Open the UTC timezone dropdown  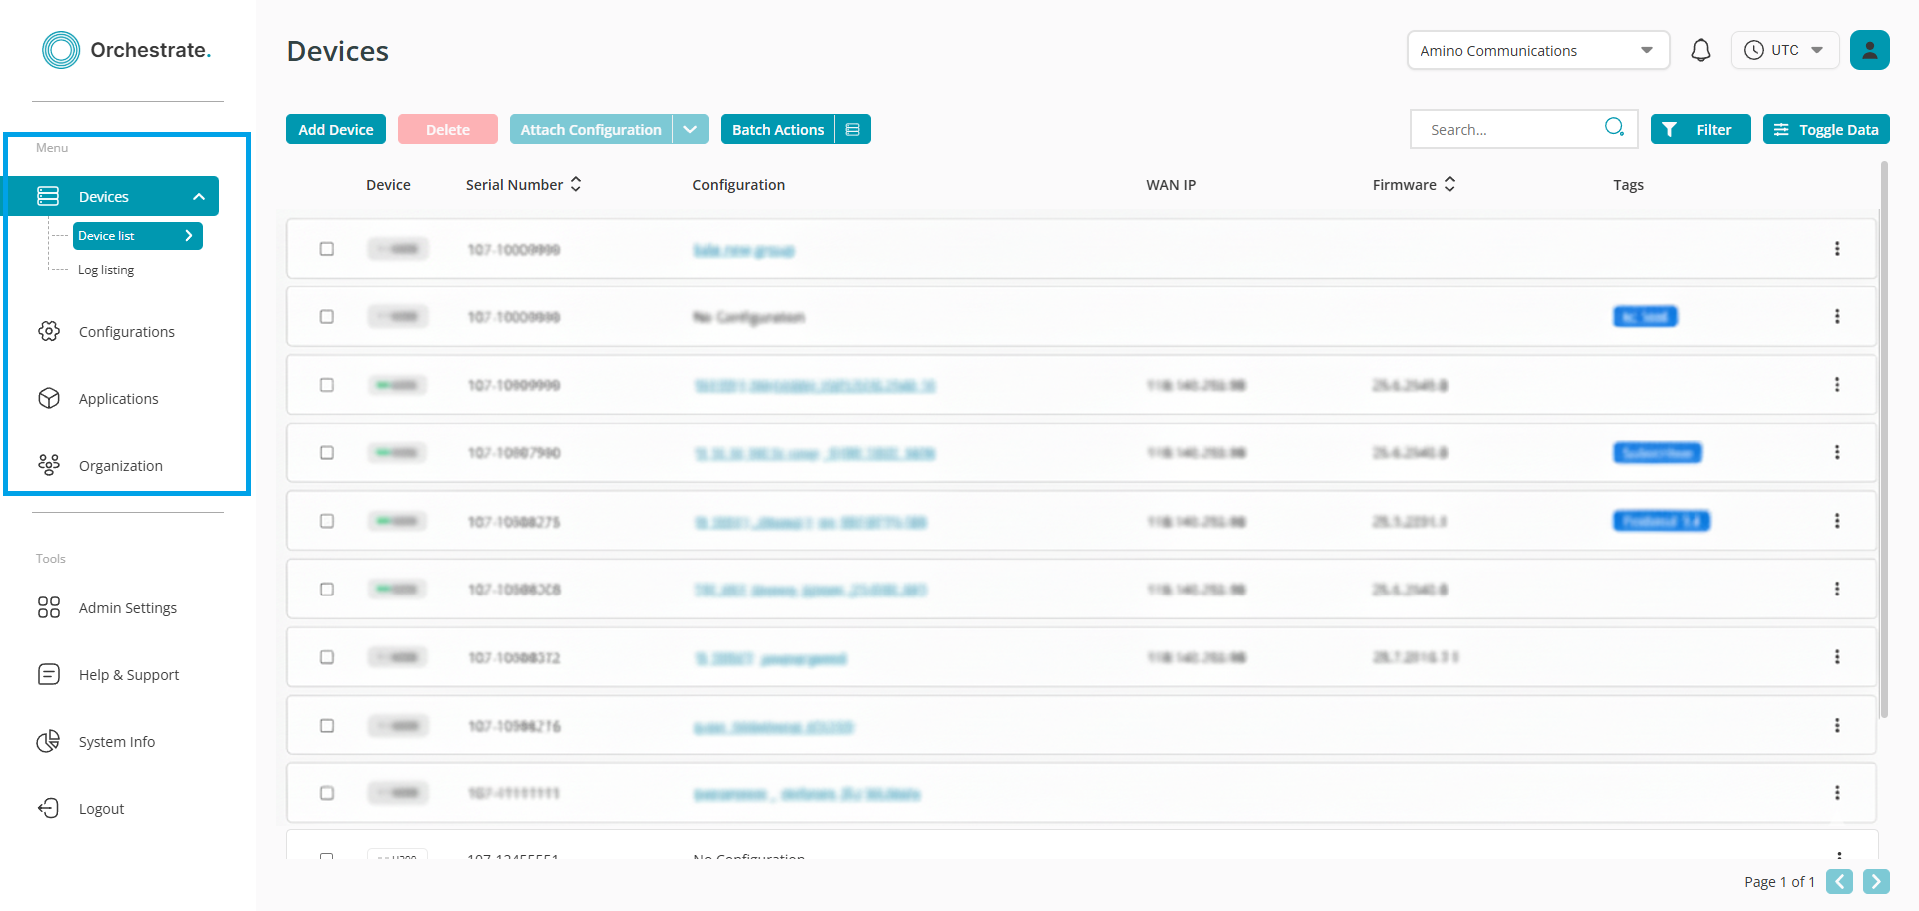coord(1784,50)
